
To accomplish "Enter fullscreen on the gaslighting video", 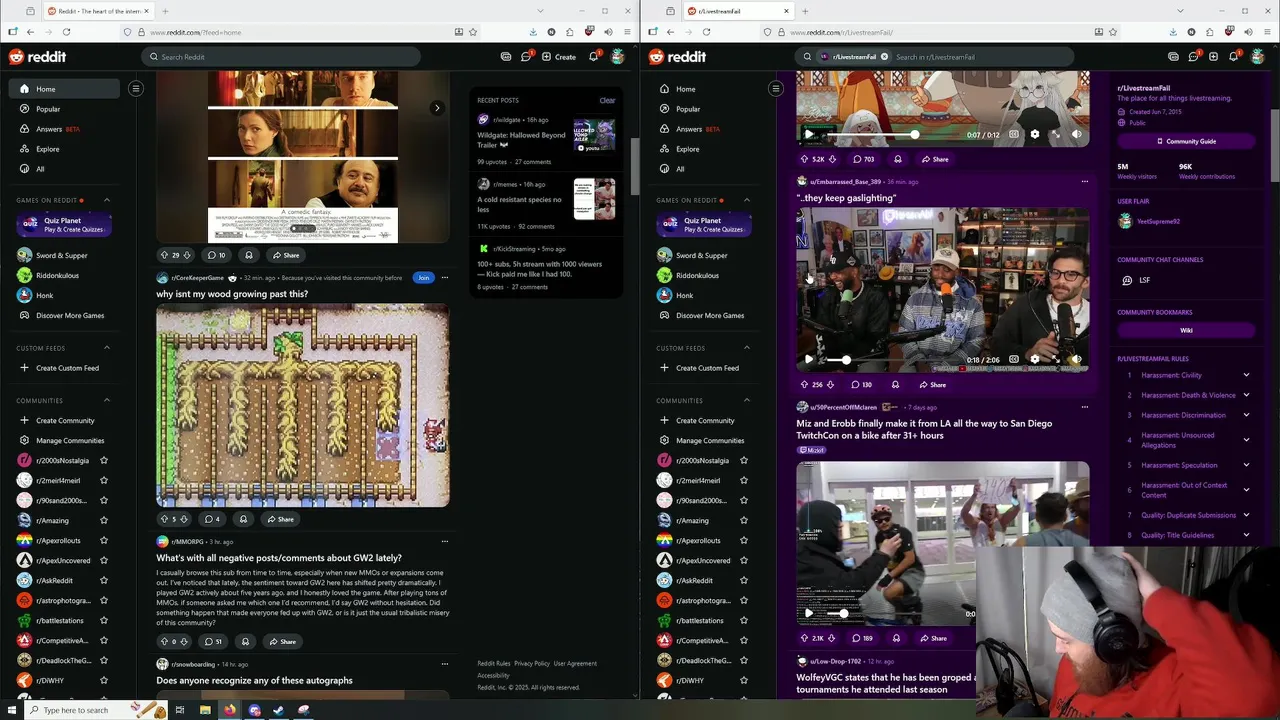I will [1056, 359].
